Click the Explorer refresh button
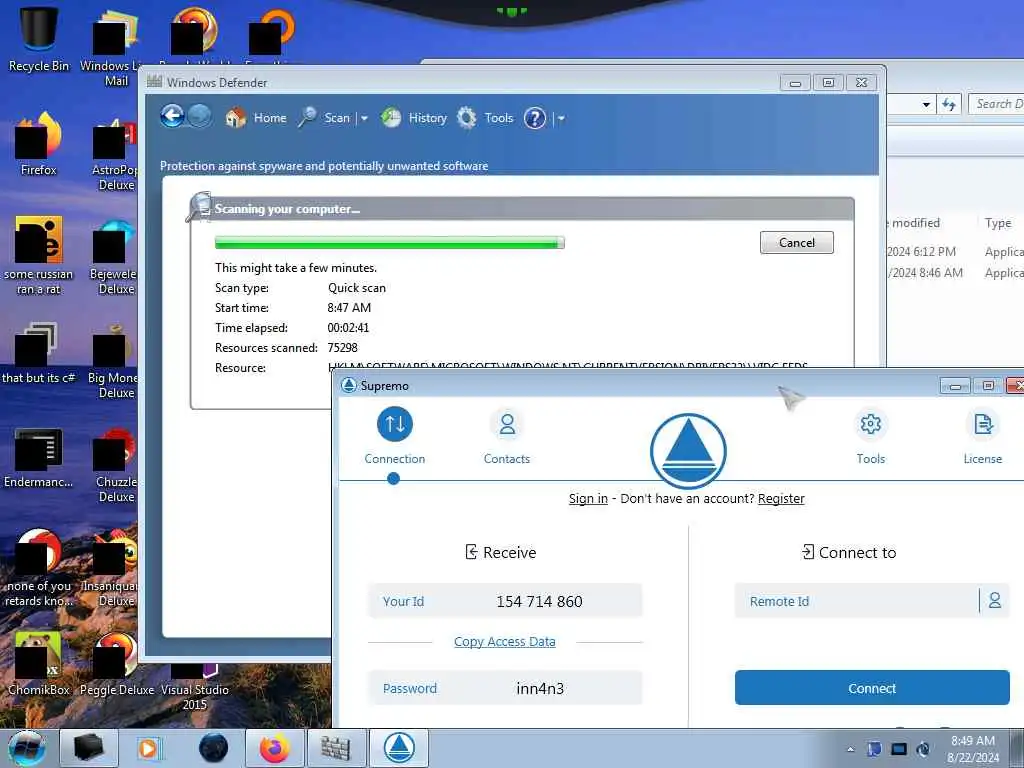The width and height of the screenshot is (1024, 768). [949, 104]
